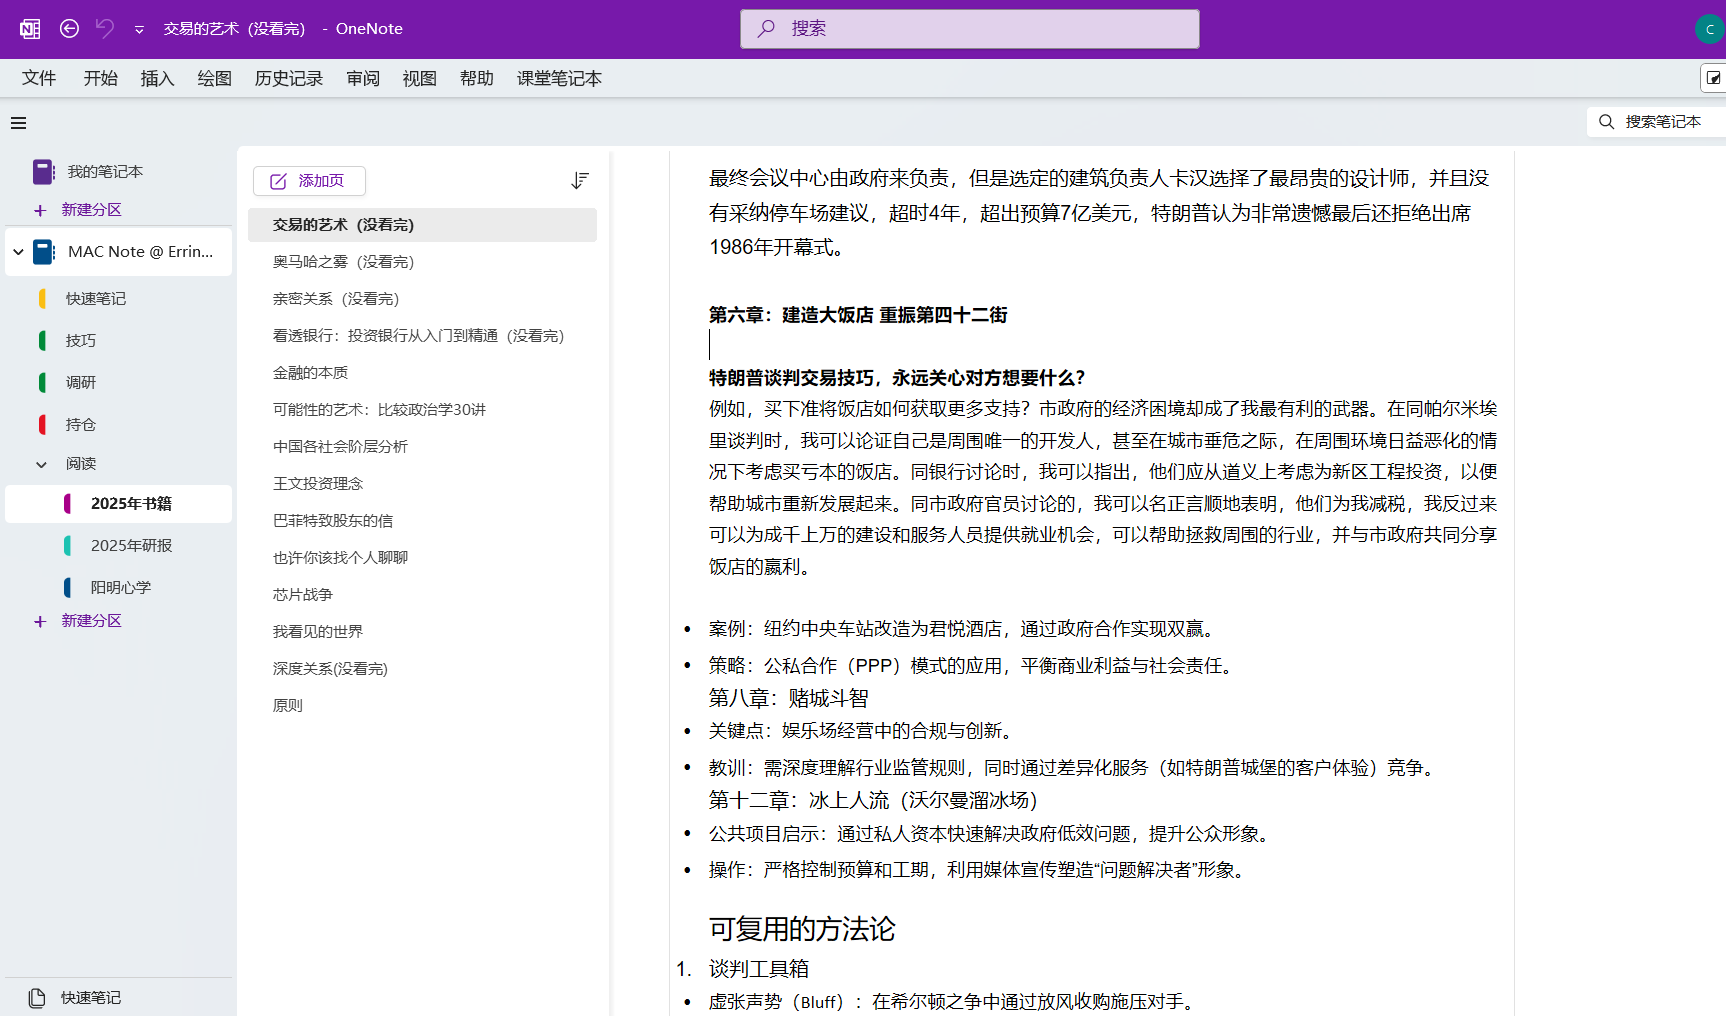This screenshot has width=1726, height=1016.
Task: Open the 我的笔记本 notebook
Action: pyautogui.click(x=105, y=172)
